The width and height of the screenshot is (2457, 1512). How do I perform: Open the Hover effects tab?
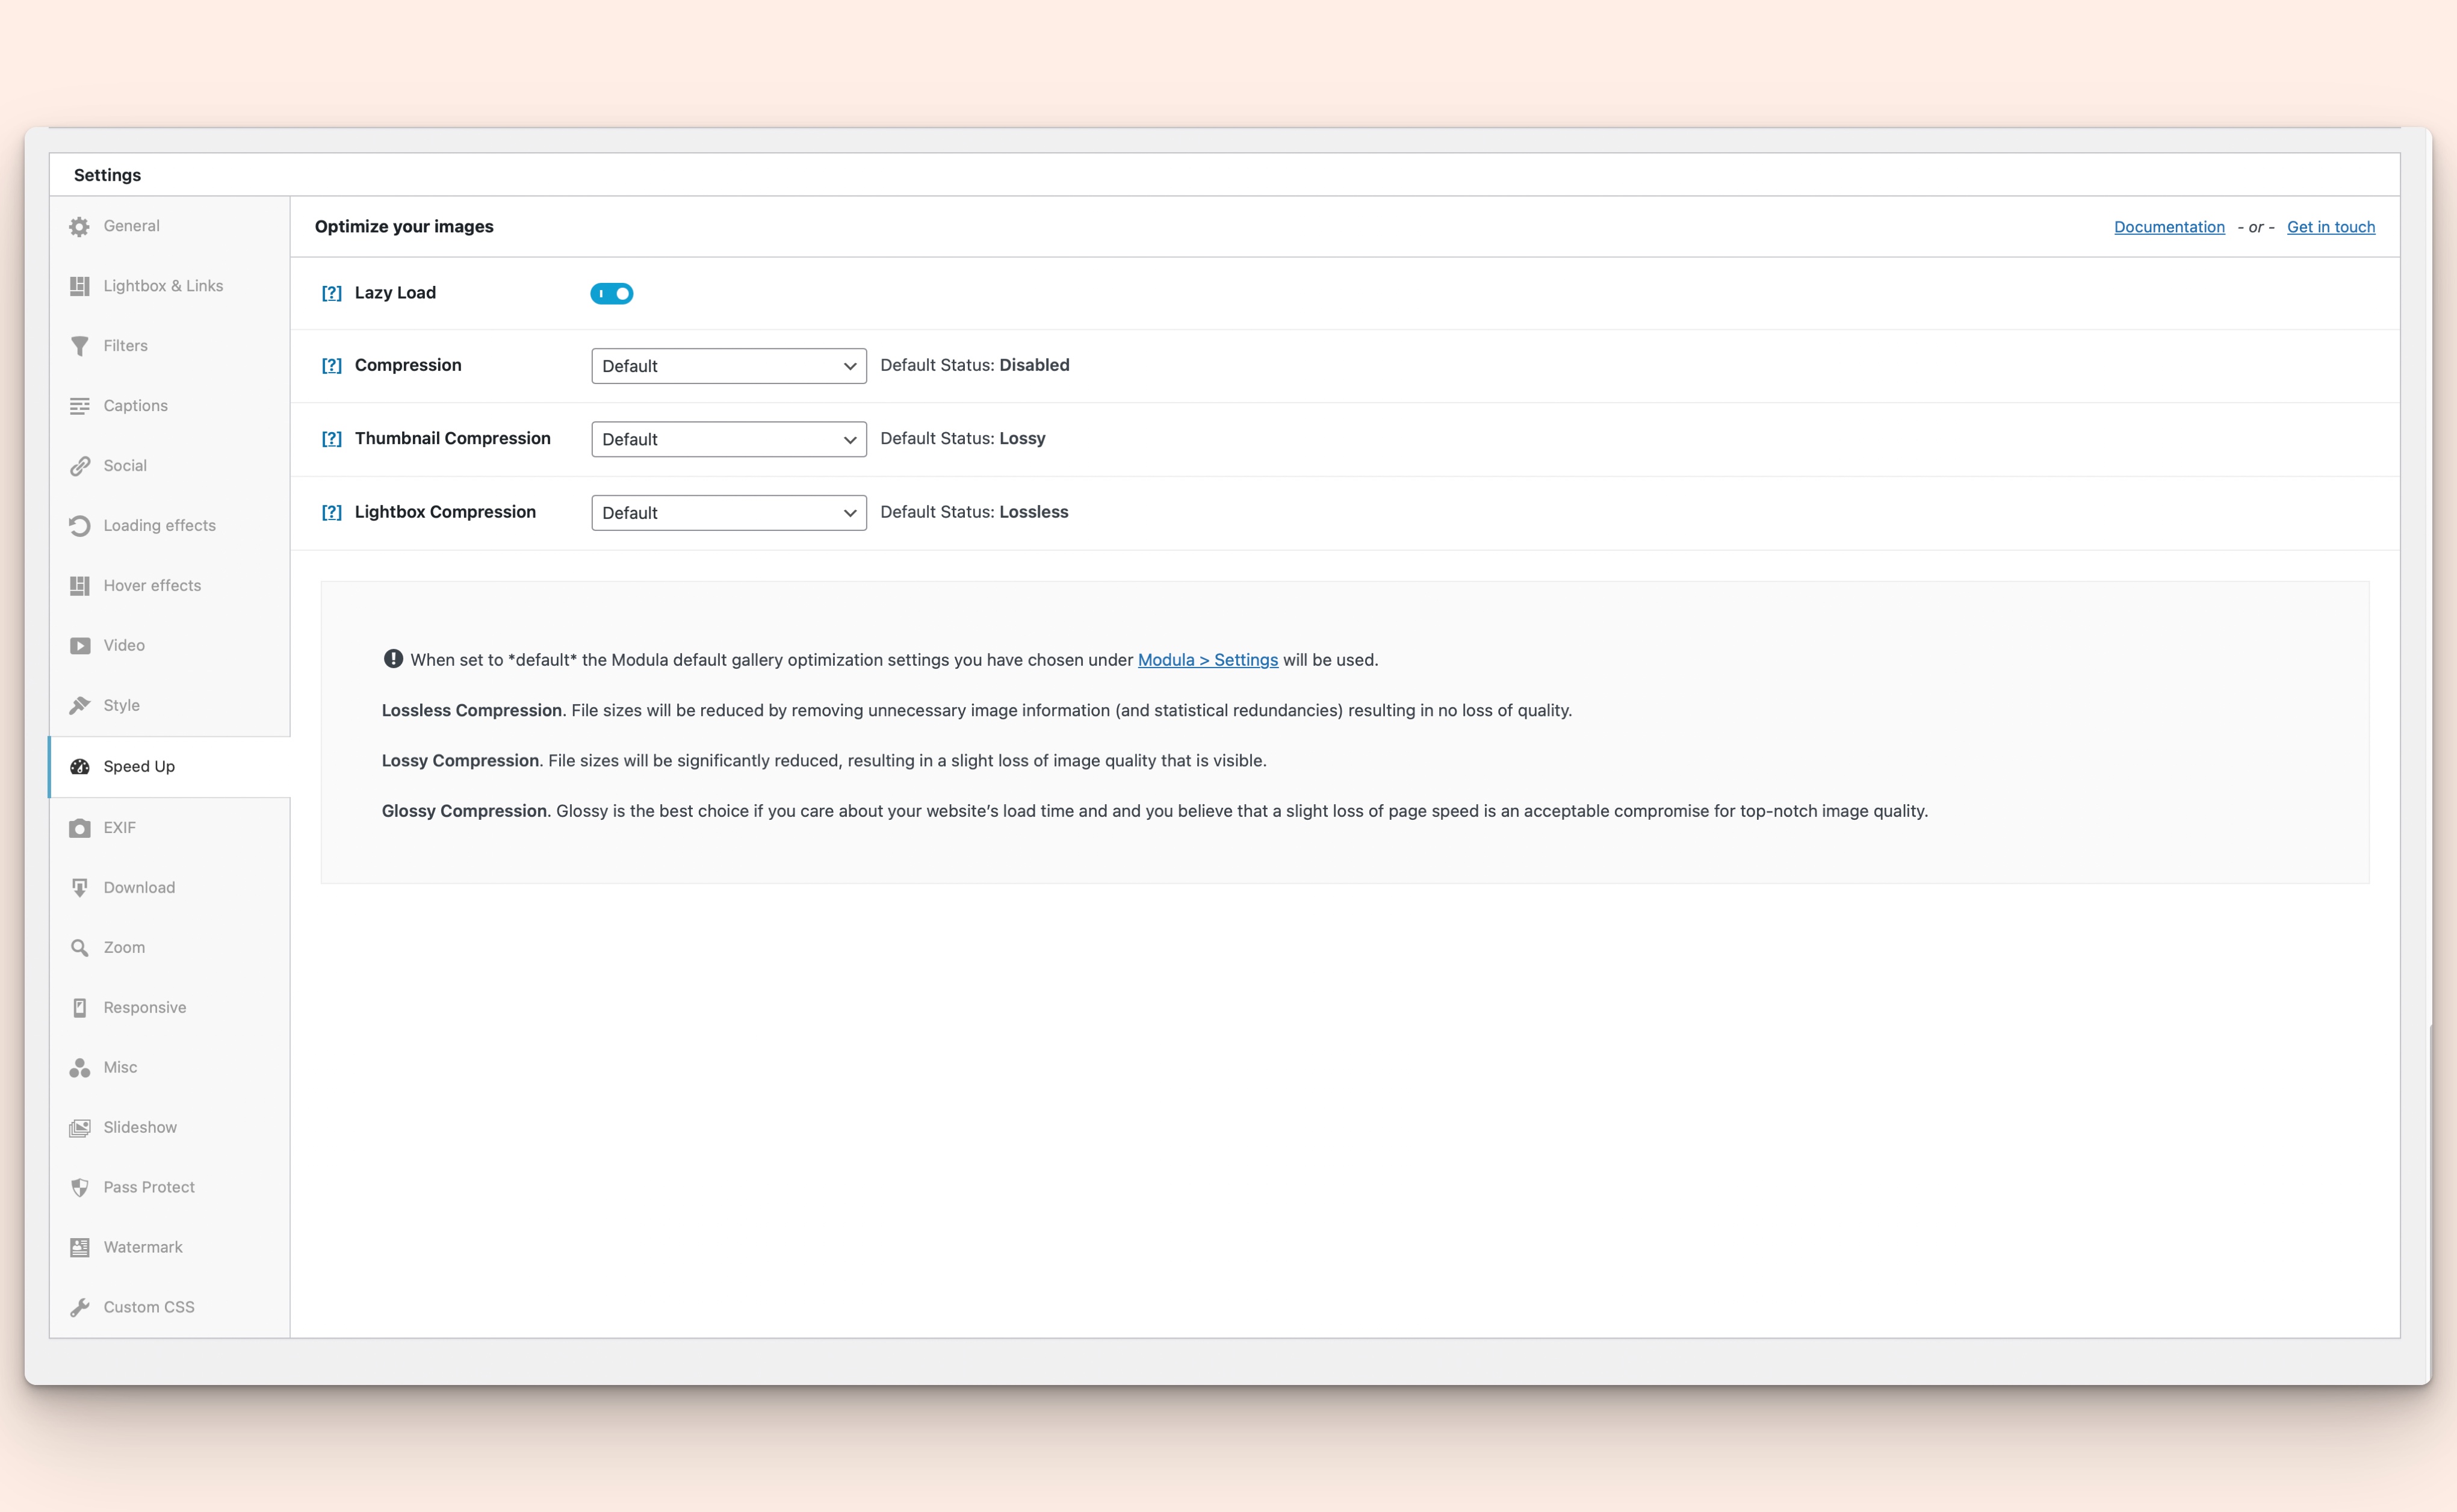[170, 586]
